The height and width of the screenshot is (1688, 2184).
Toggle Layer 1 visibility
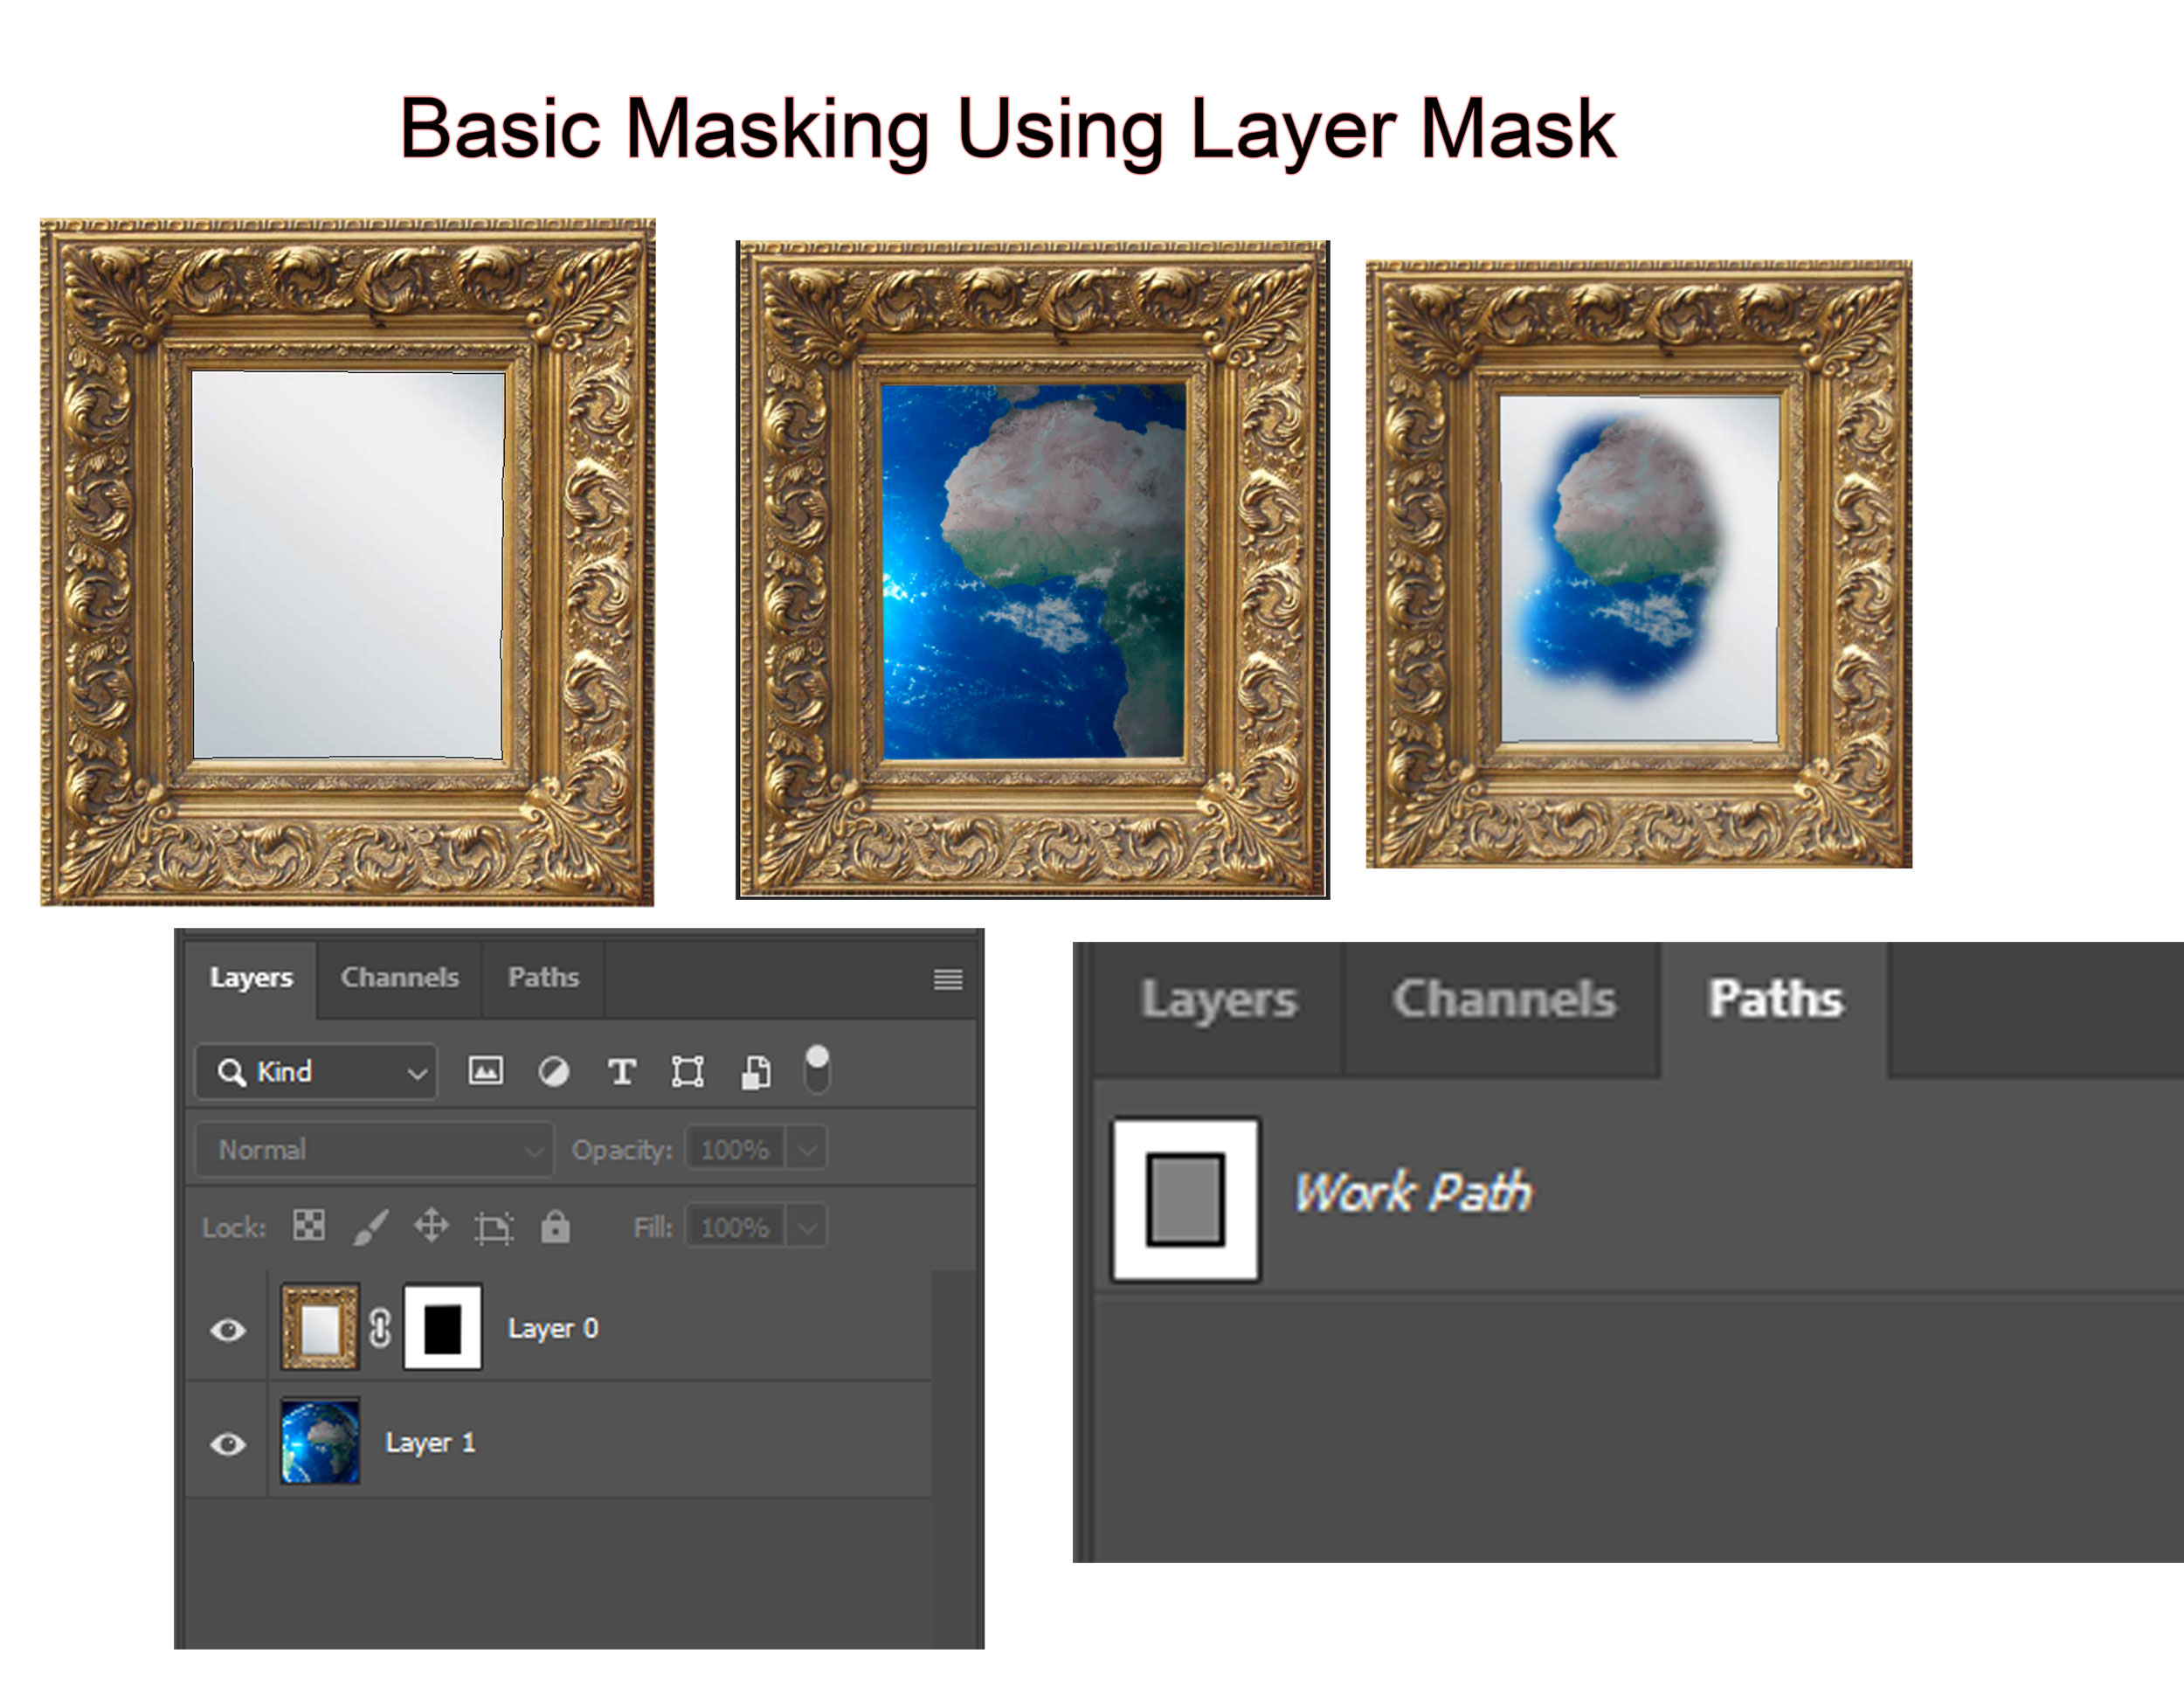click(x=228, y=1443)
